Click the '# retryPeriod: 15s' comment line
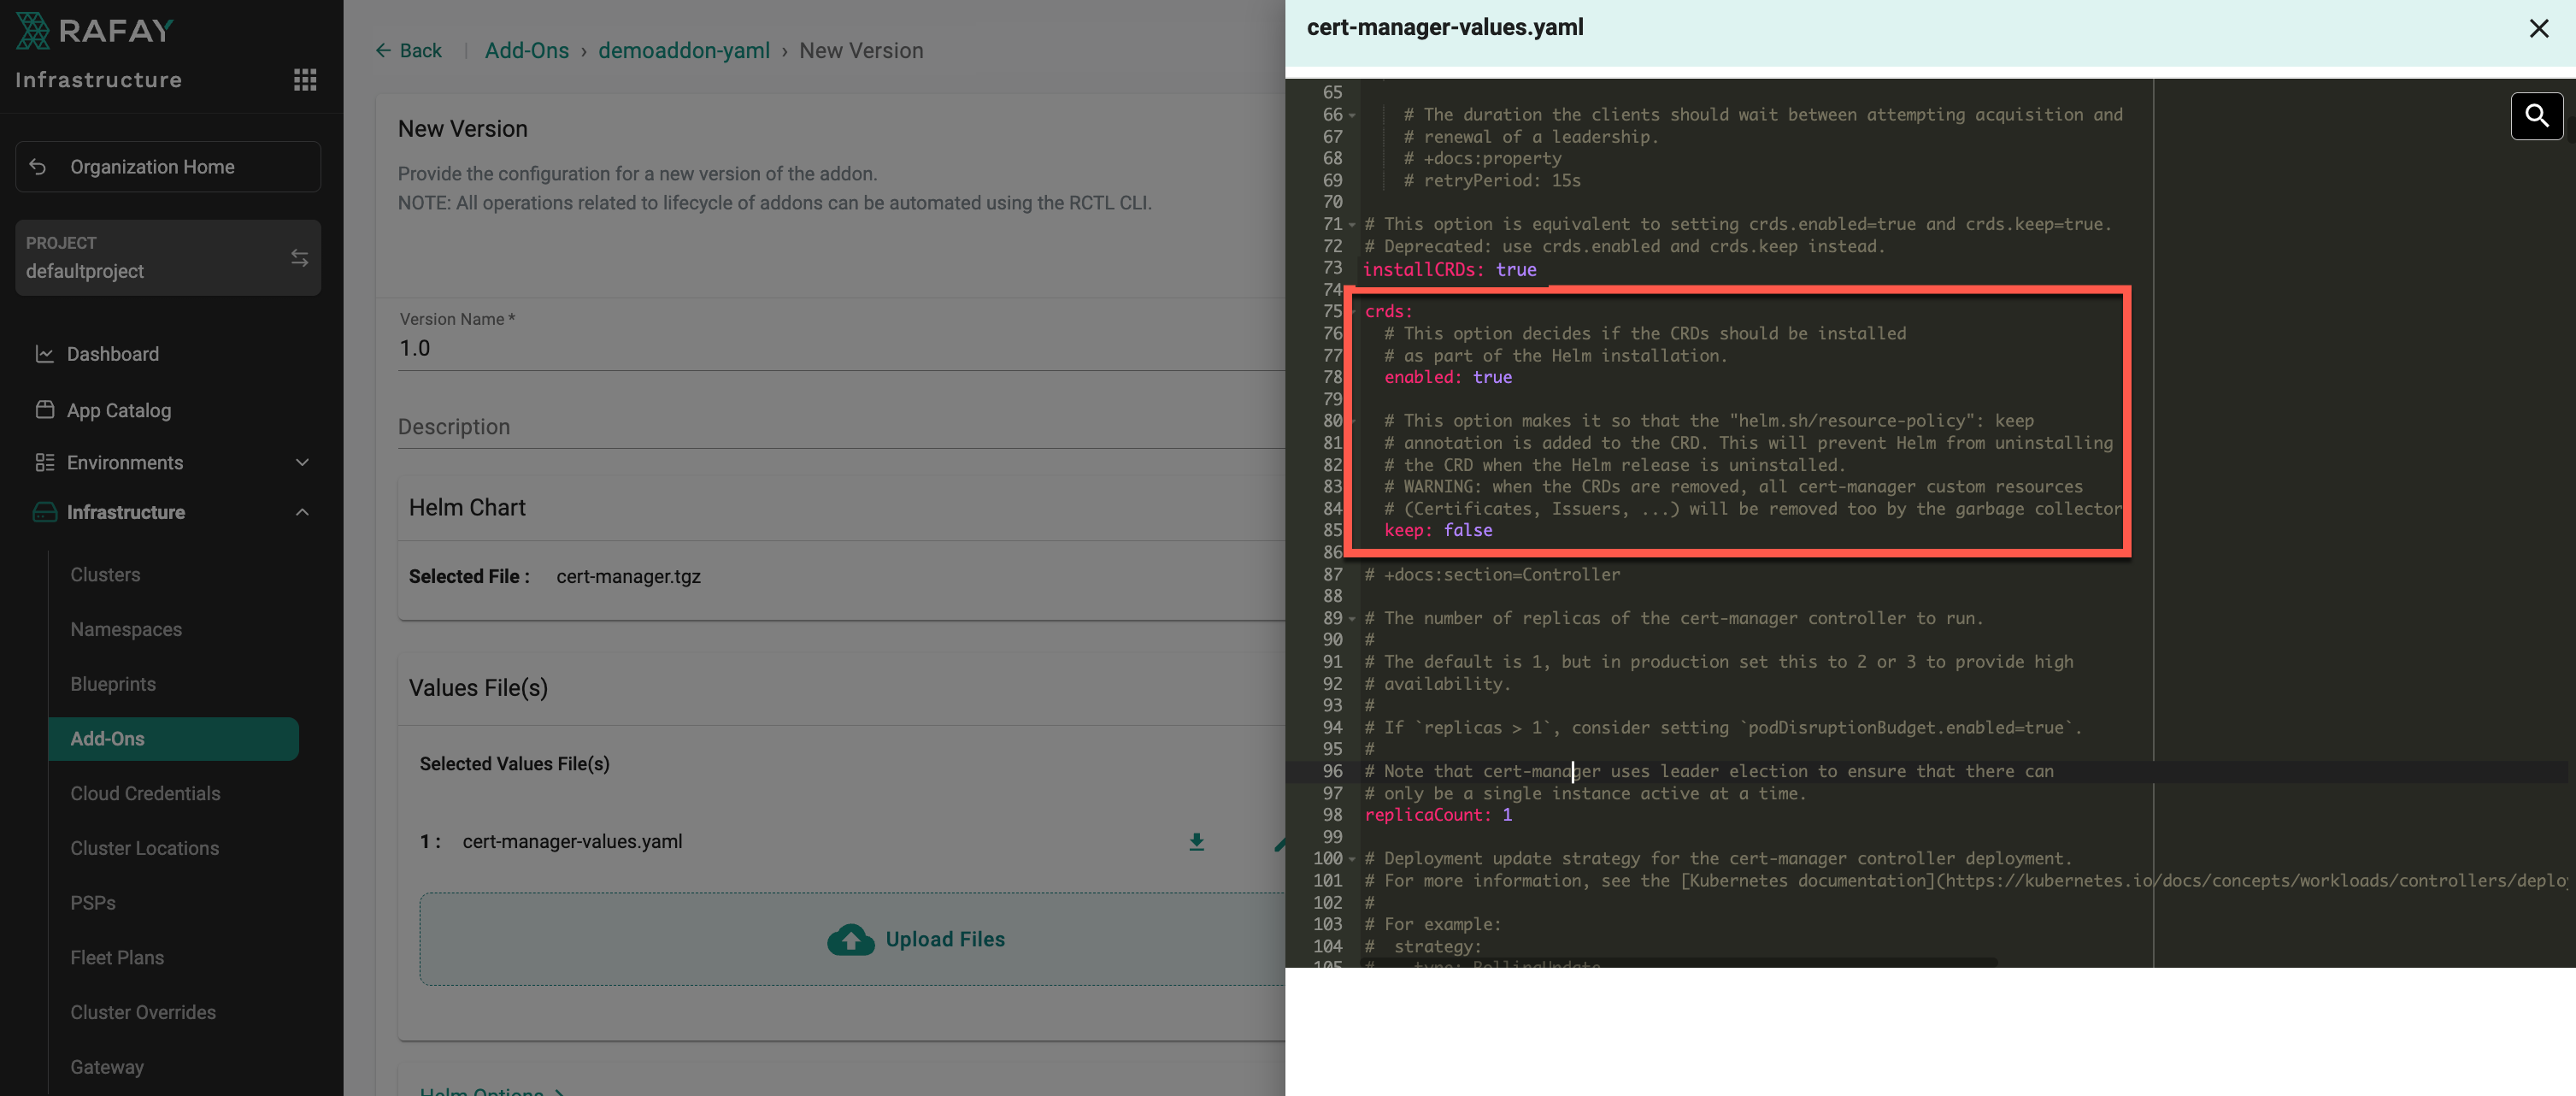 pyautogui.click(x=1492, y=181)
